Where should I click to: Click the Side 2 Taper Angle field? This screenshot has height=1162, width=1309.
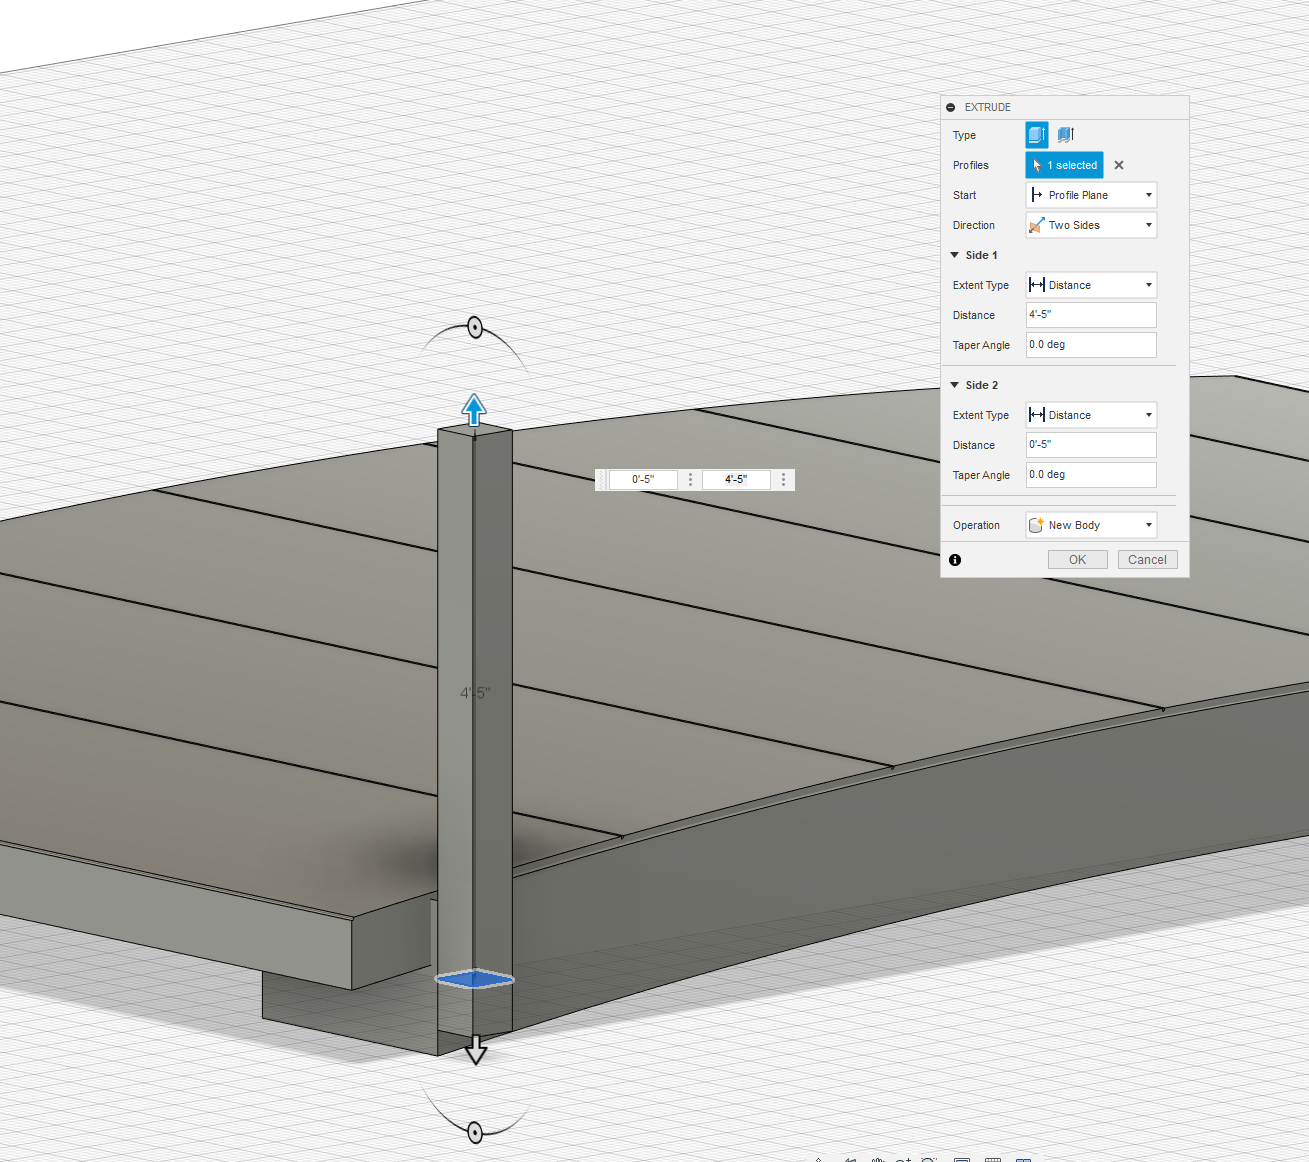coord(1091,475)
